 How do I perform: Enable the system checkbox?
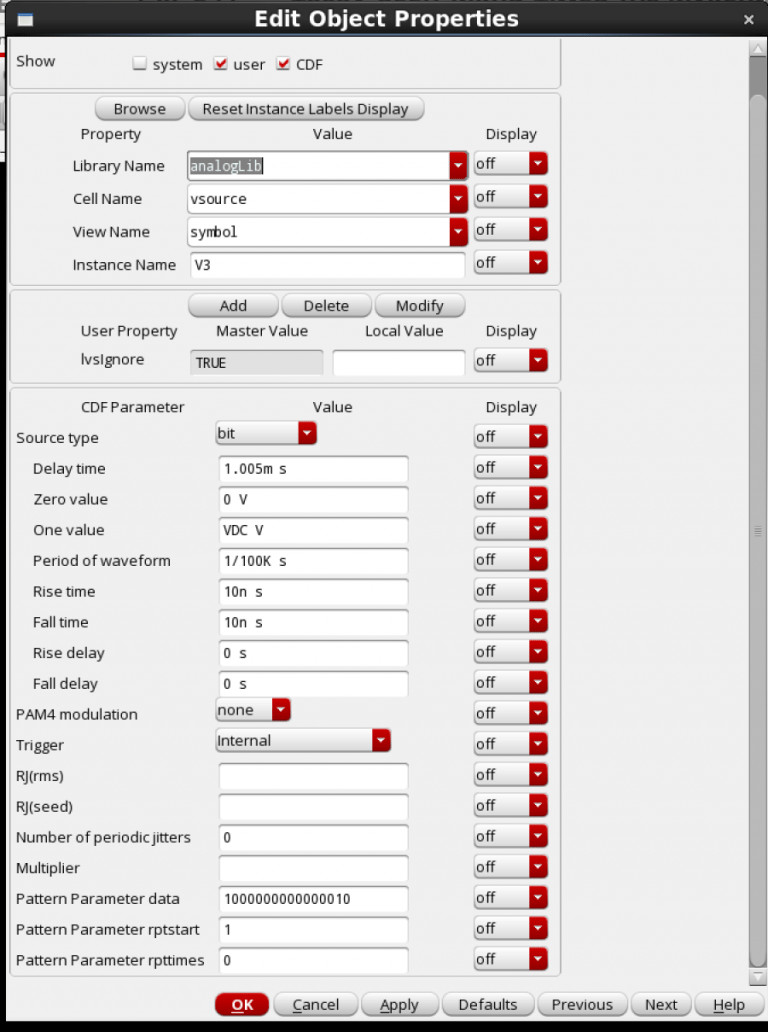coord(140,64)
